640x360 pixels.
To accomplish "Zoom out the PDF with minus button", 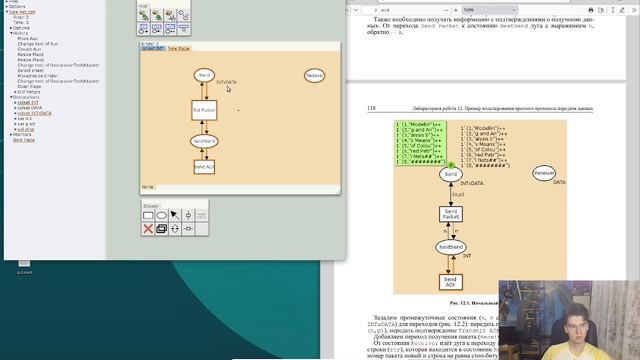I will click(x=446, y=10).
